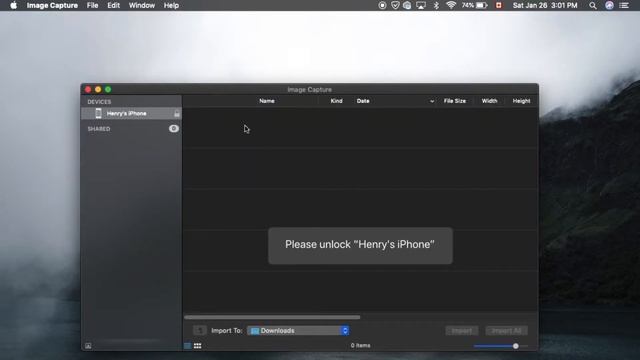Open the Image Capture application menu
This screenshot has width=640, height=360.
(52, 5)
